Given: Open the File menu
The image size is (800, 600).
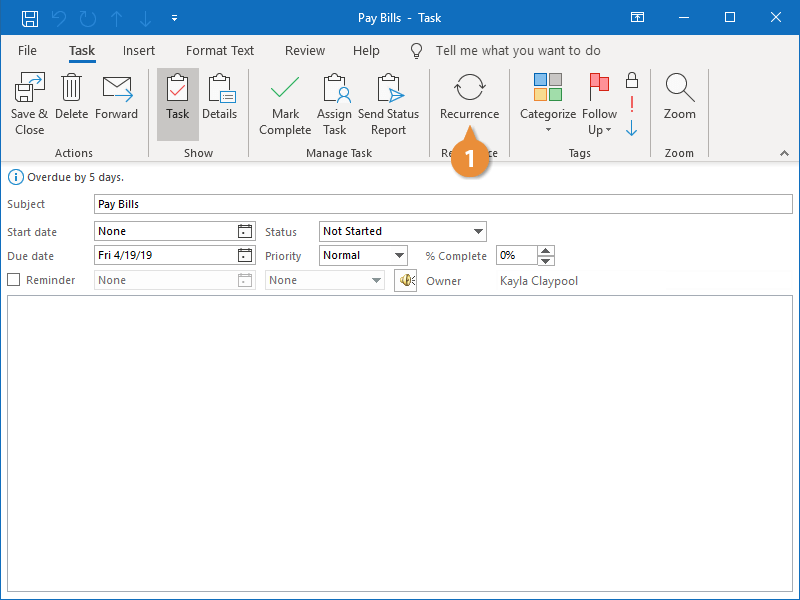Looking at the screenshot, I should coord(27,50).
